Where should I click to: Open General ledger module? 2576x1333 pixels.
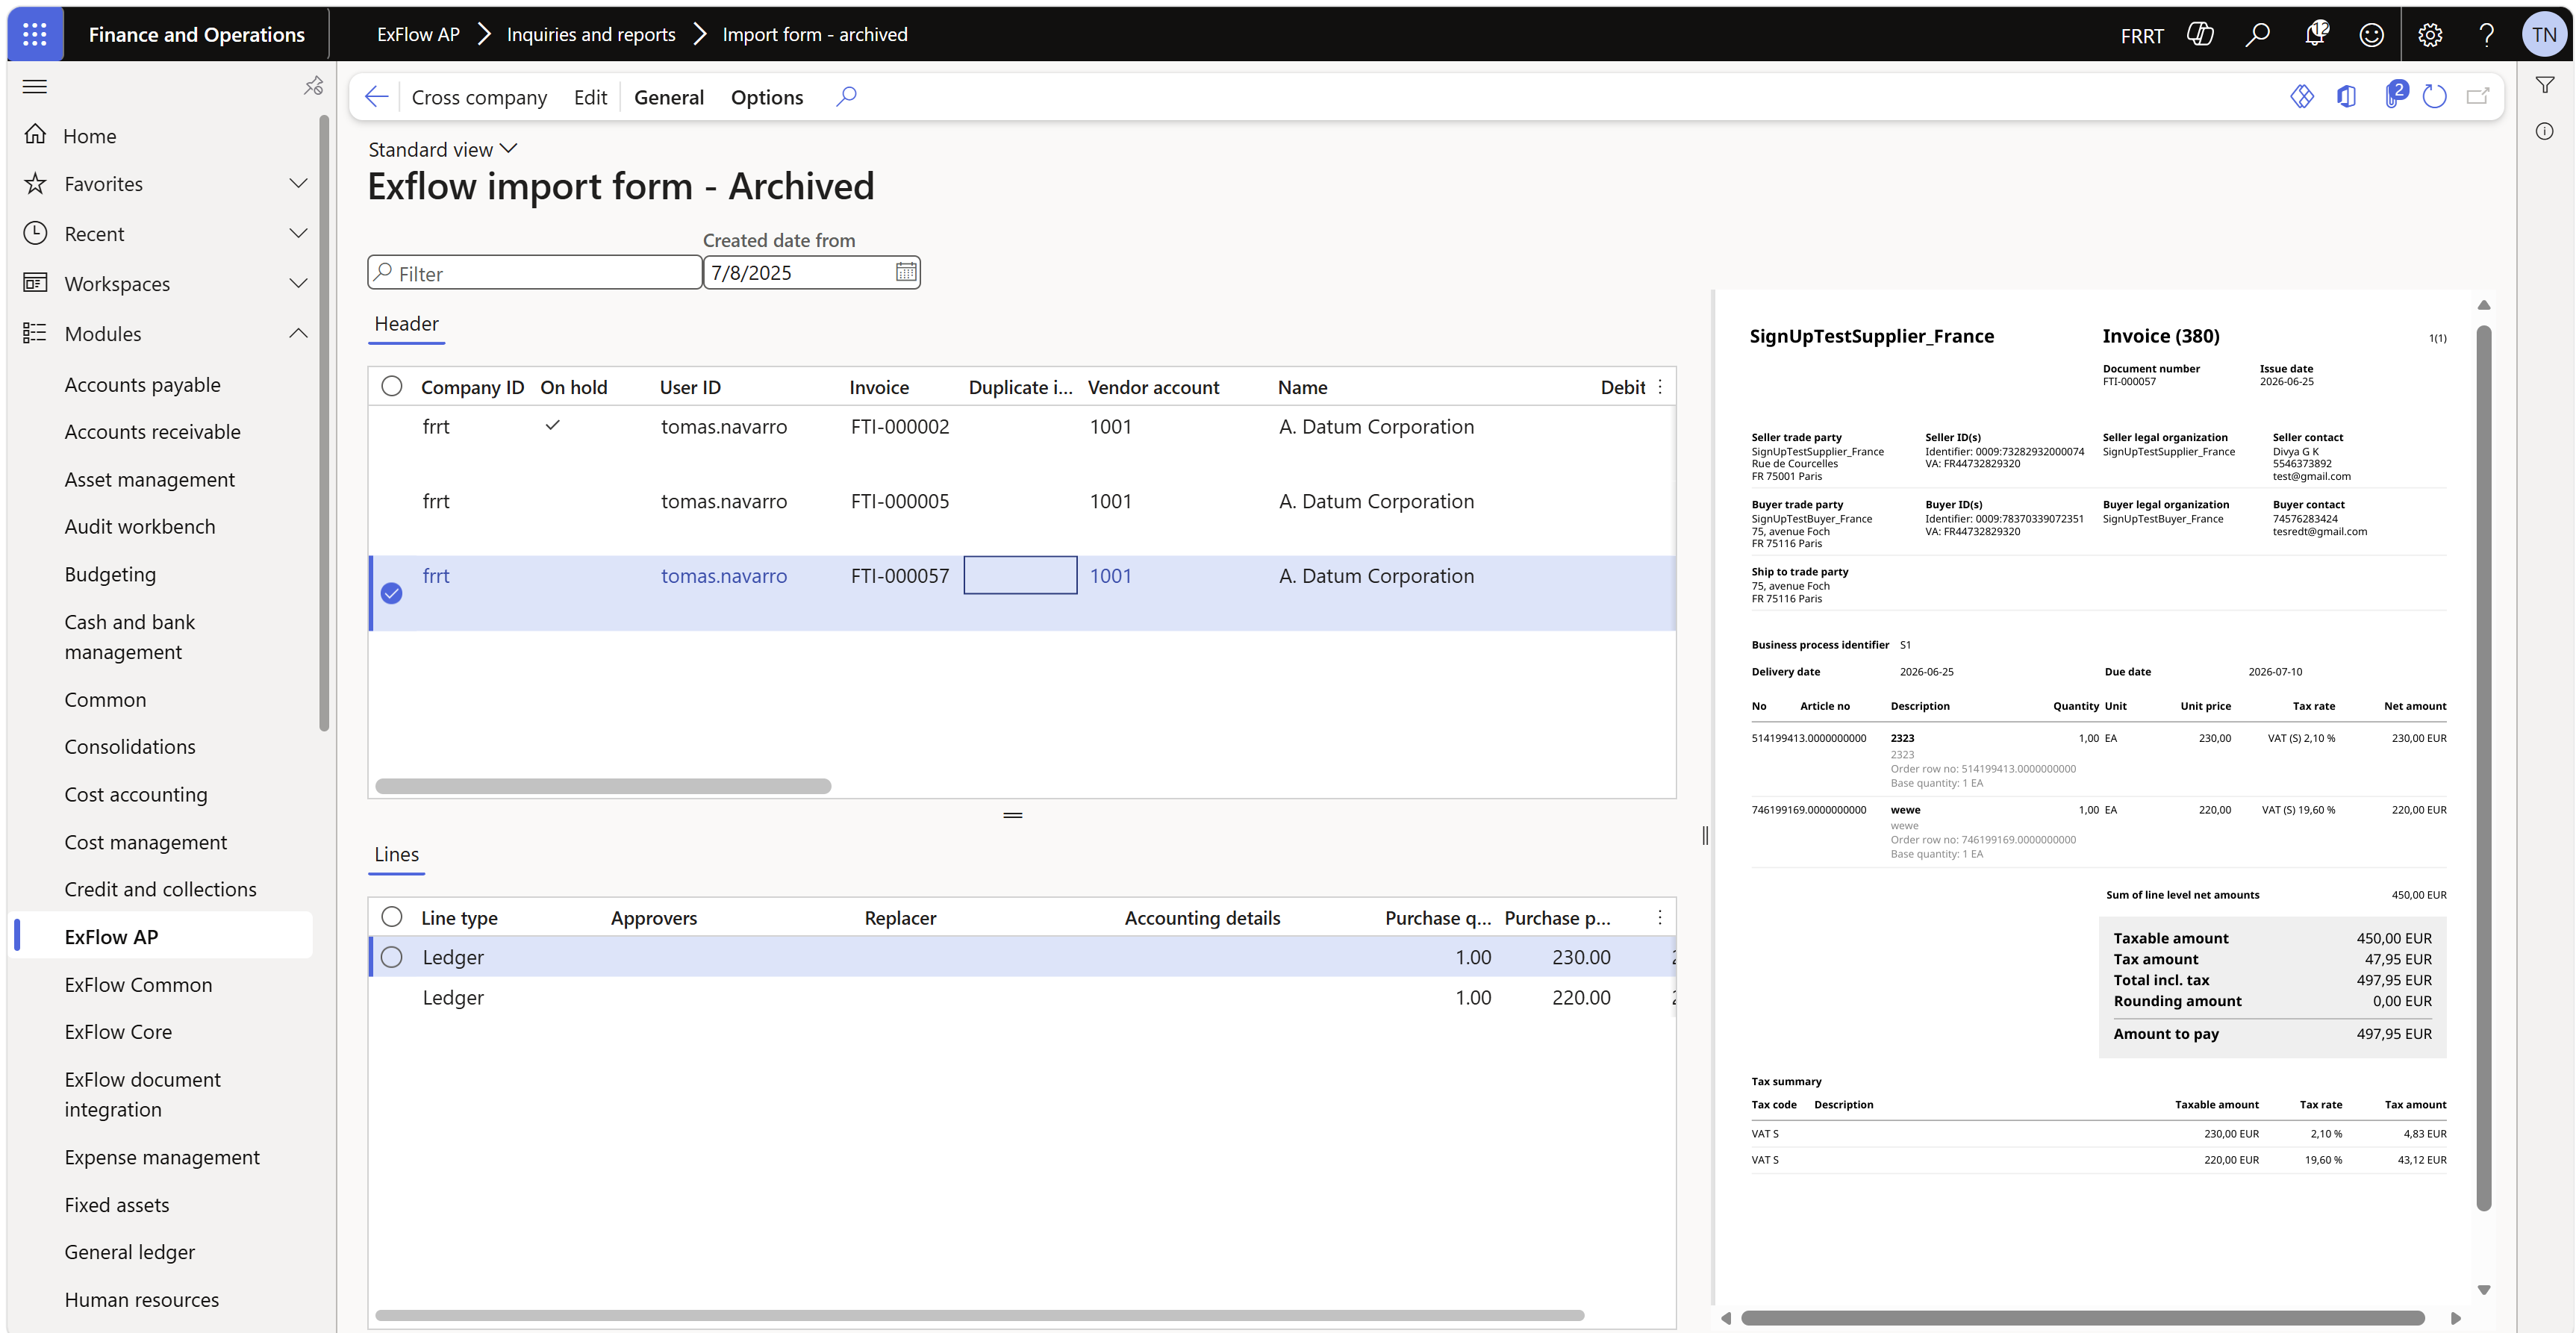(x=130, y=1252)
